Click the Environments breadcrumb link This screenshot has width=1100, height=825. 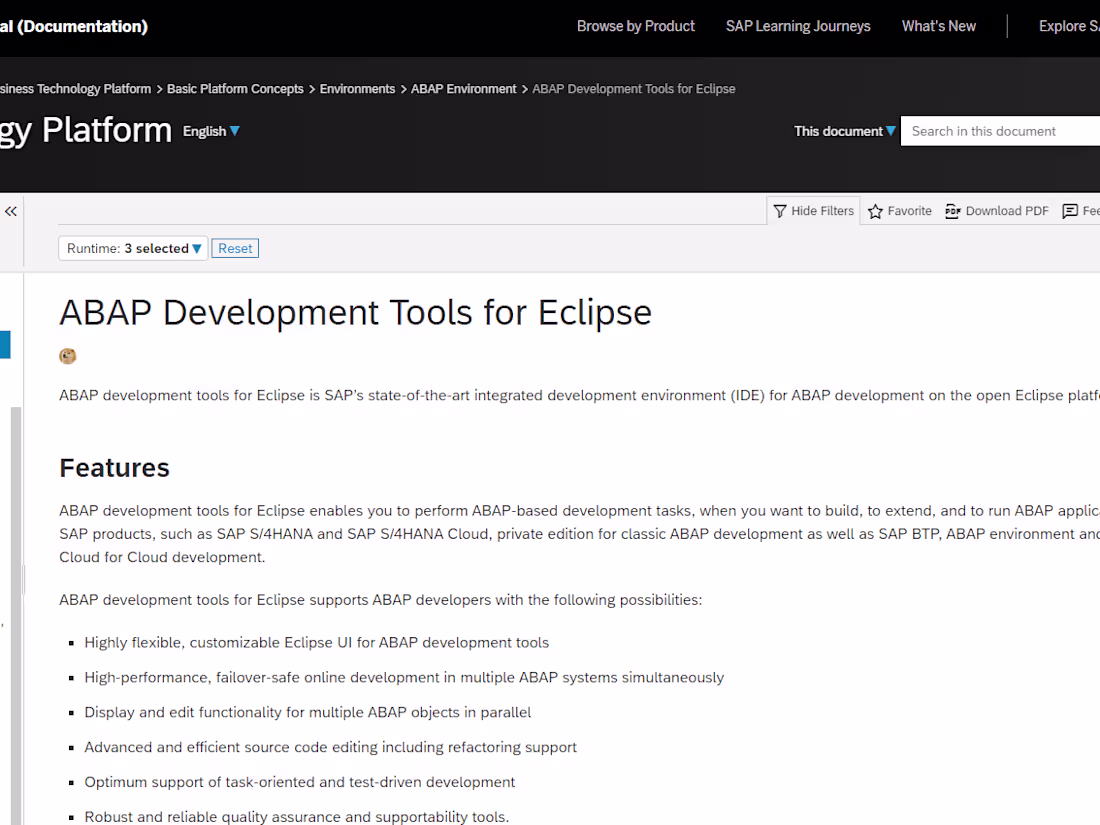[357, 88]
